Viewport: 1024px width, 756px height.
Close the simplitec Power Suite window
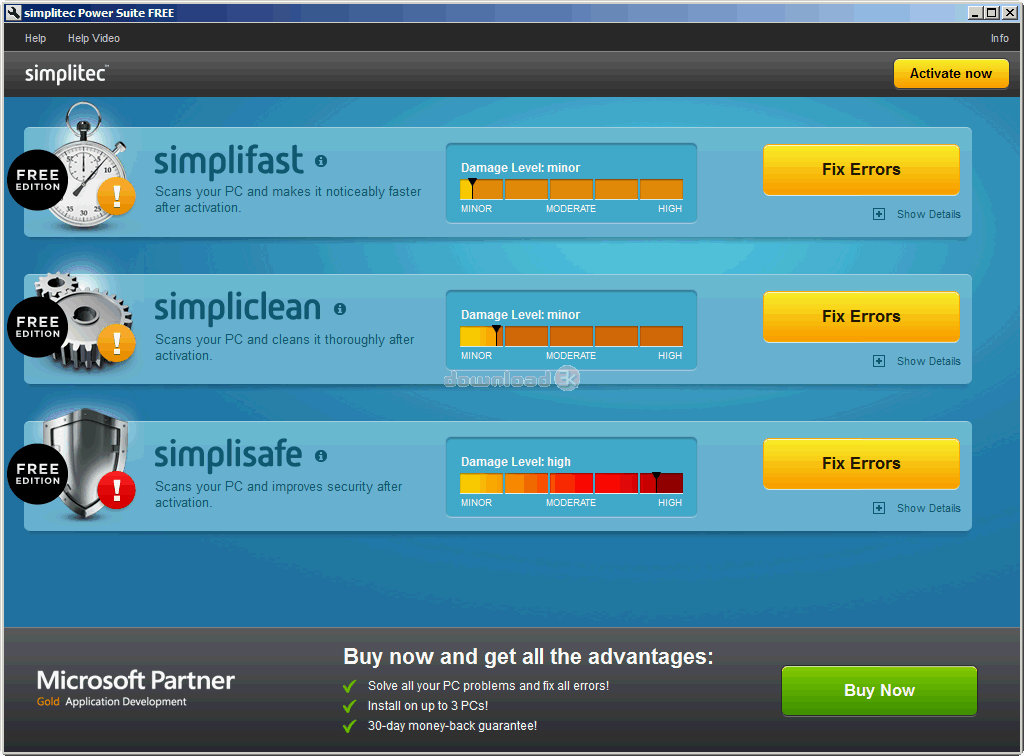pos(1009,12)
